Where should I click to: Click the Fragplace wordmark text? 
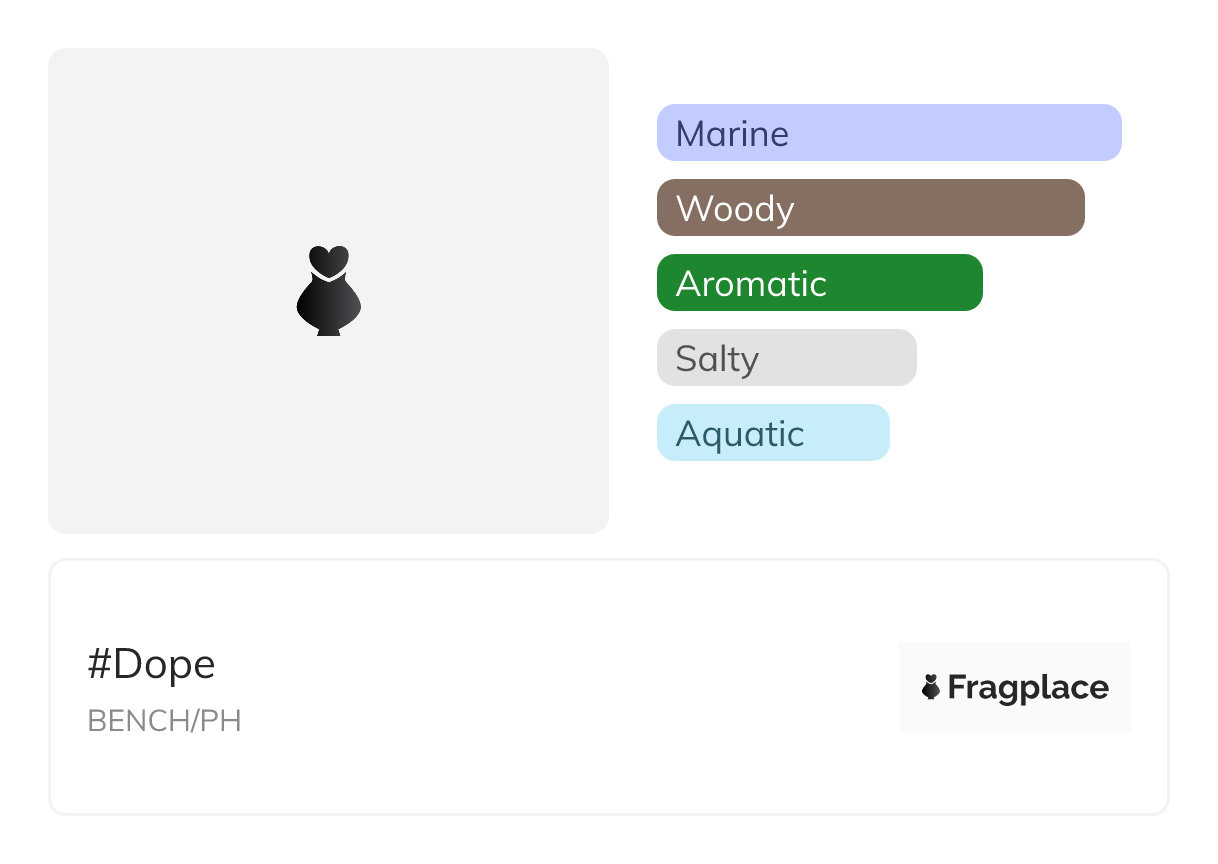click(1028, 688)
